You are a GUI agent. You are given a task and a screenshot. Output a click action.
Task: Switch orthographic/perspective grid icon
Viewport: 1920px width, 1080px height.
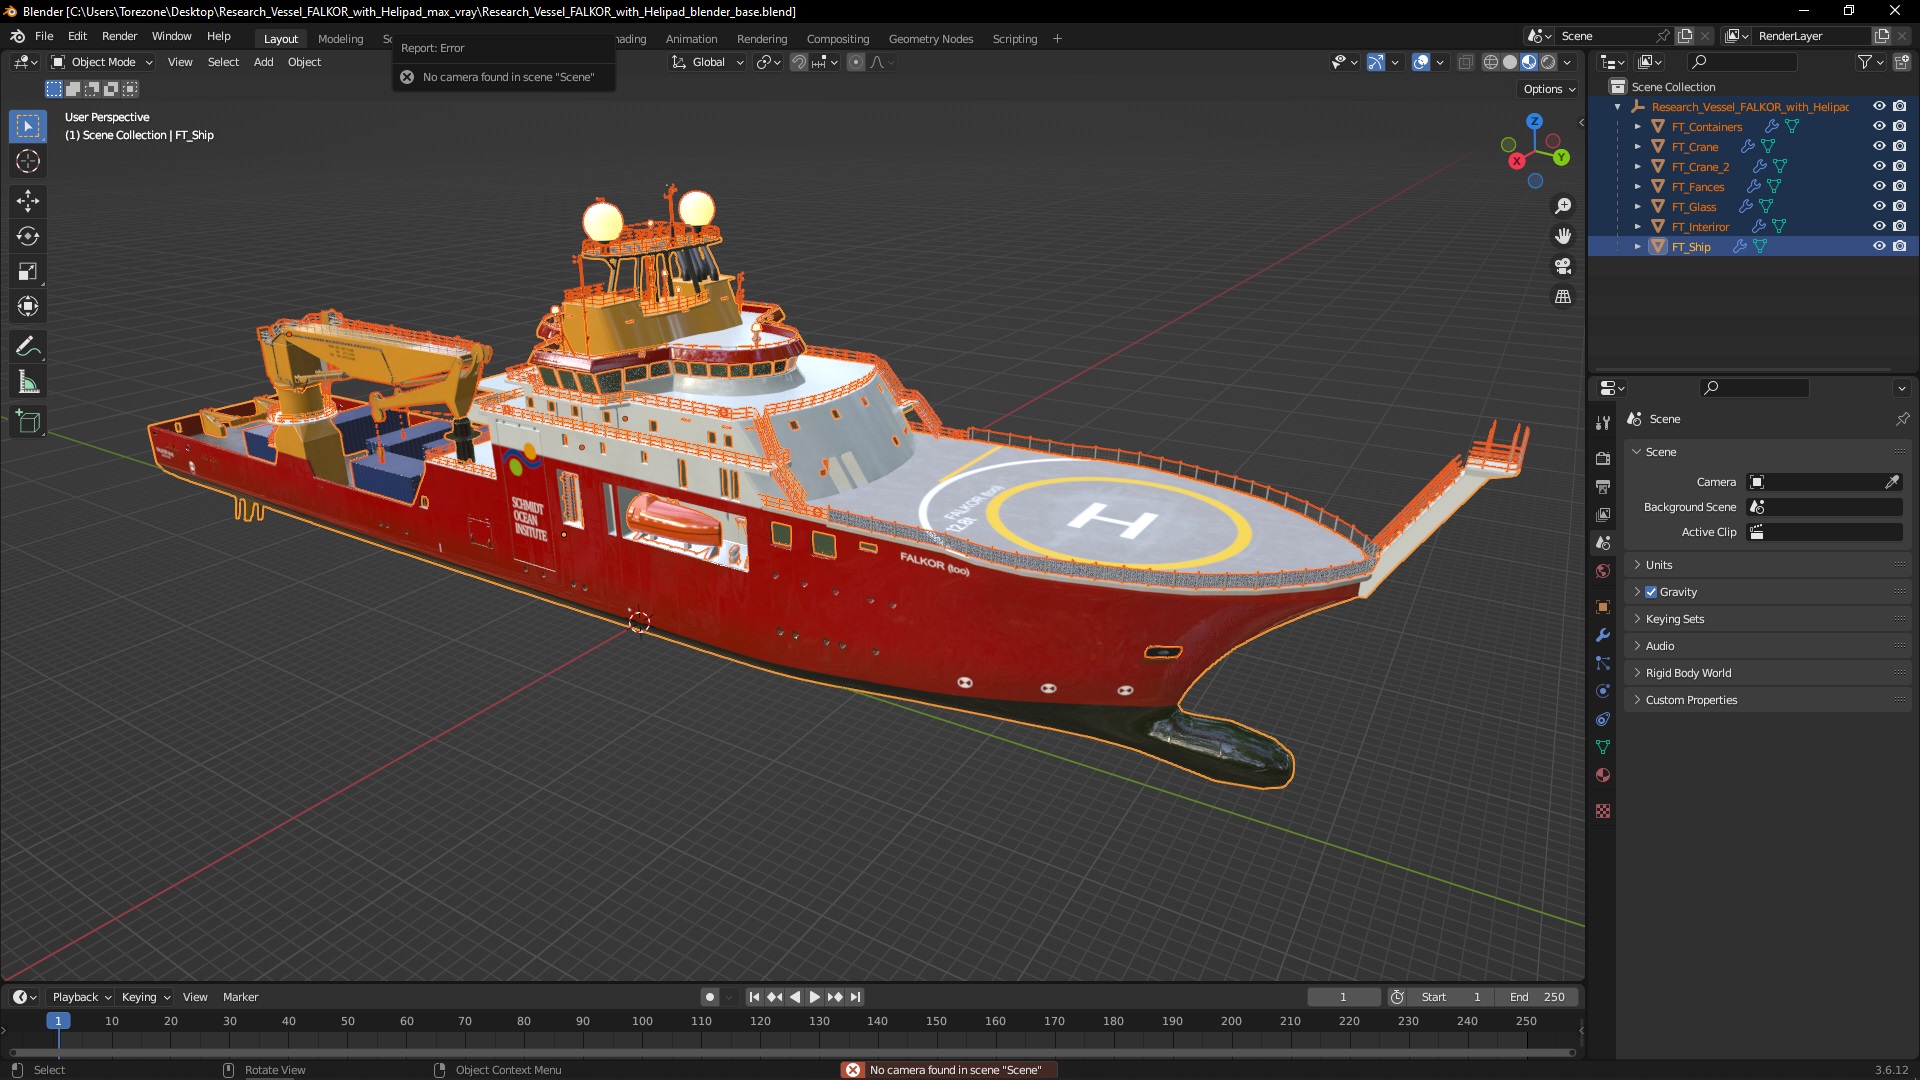coord(1563,297)
